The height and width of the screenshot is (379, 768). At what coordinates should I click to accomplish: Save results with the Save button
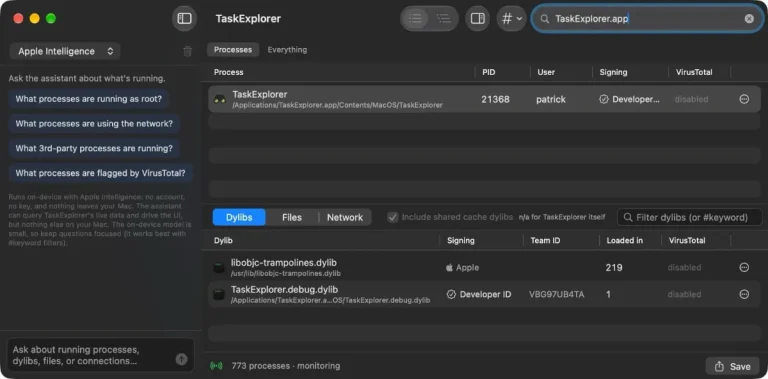[733, 366]
